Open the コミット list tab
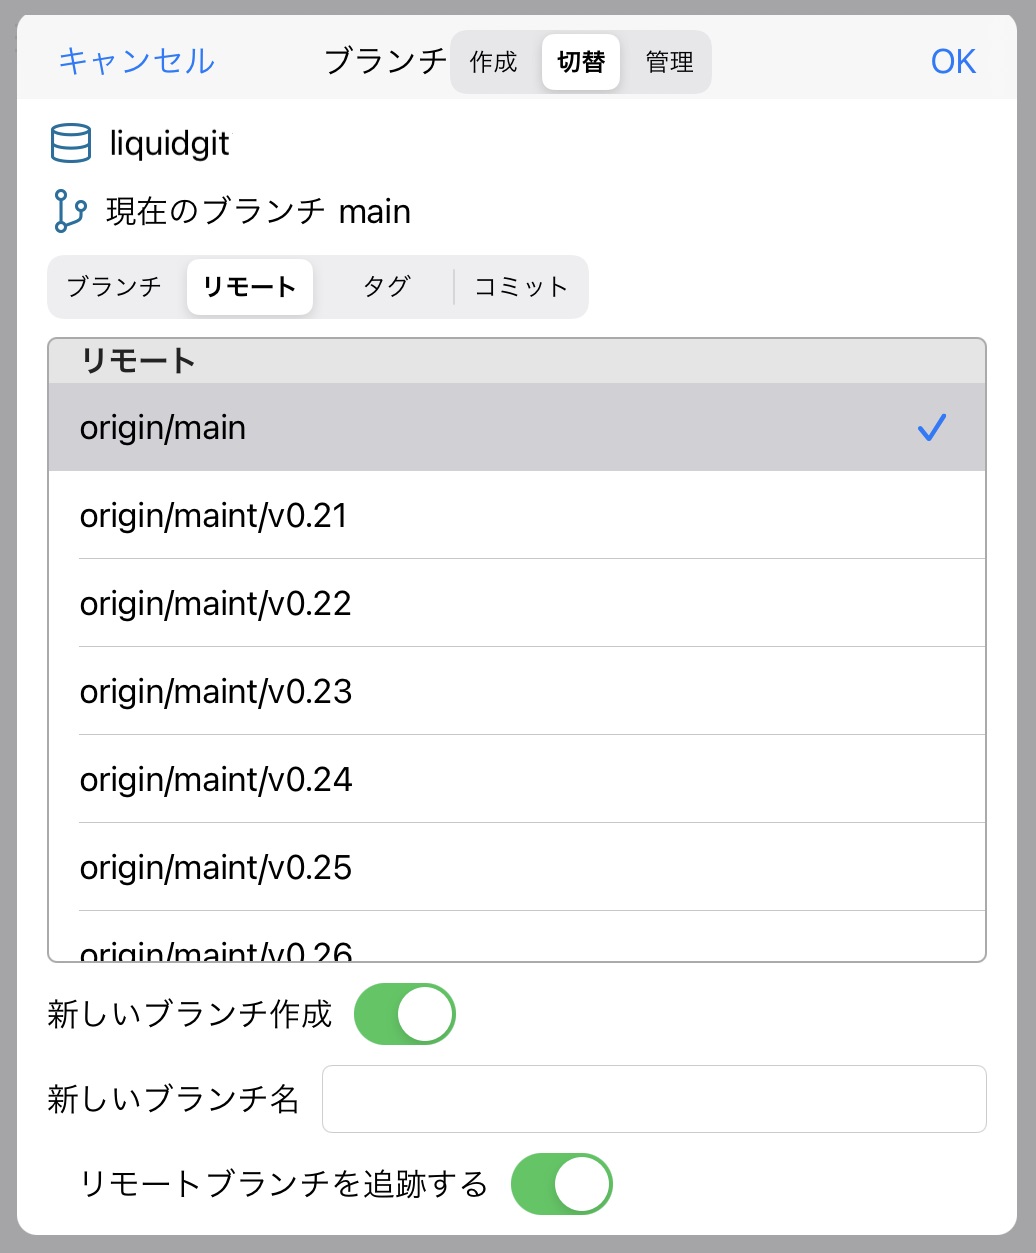Viewport: 1036px width, 1253px height. pyautogui.click(x=521, y=287)
